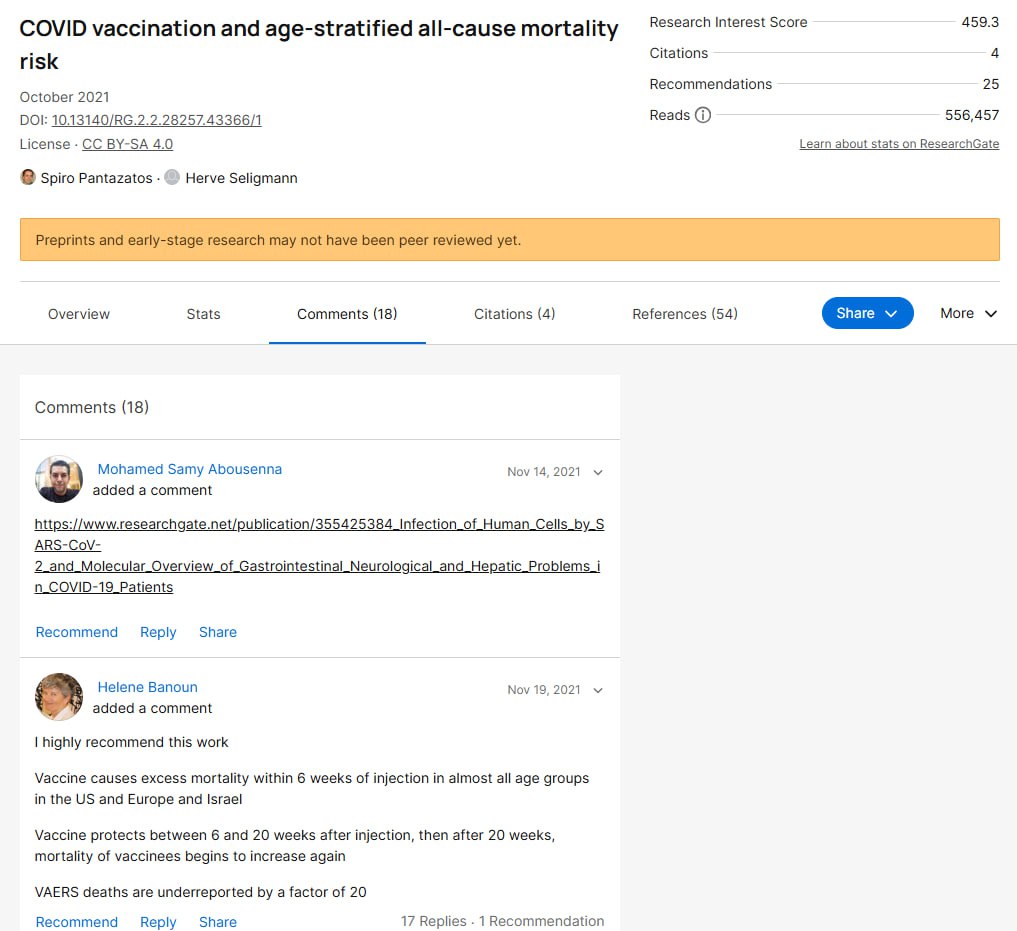Recommend Mohamed Samy Abousenna's comment
Screen dimensions: 1017x931
(77, 632)
